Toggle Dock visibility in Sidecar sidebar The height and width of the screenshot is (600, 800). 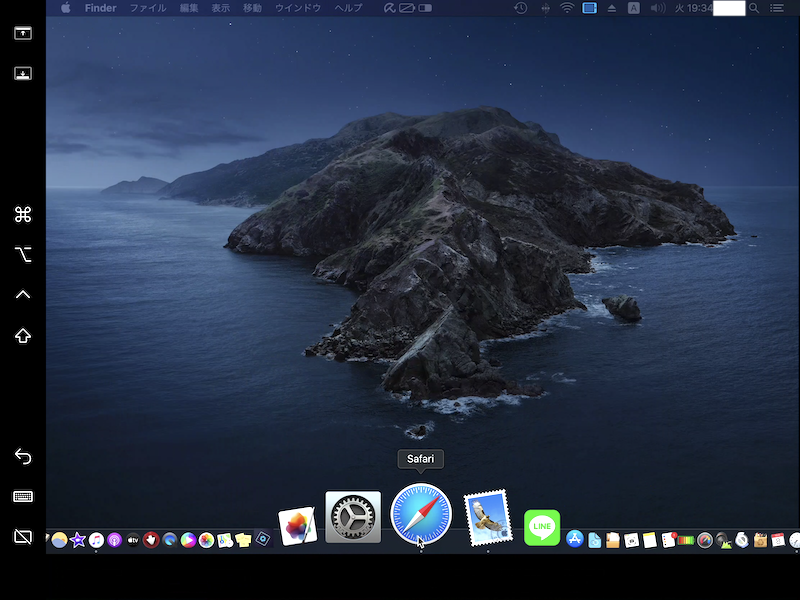coord(22,73)
